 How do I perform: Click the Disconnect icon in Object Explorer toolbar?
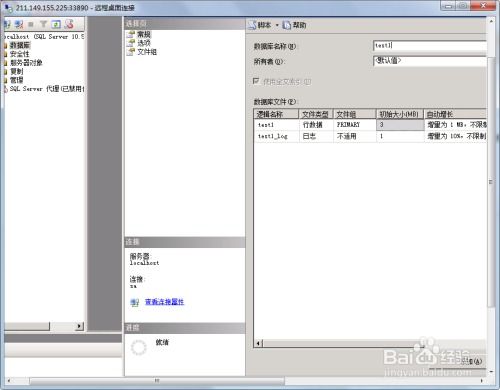[x=19, y=24]
